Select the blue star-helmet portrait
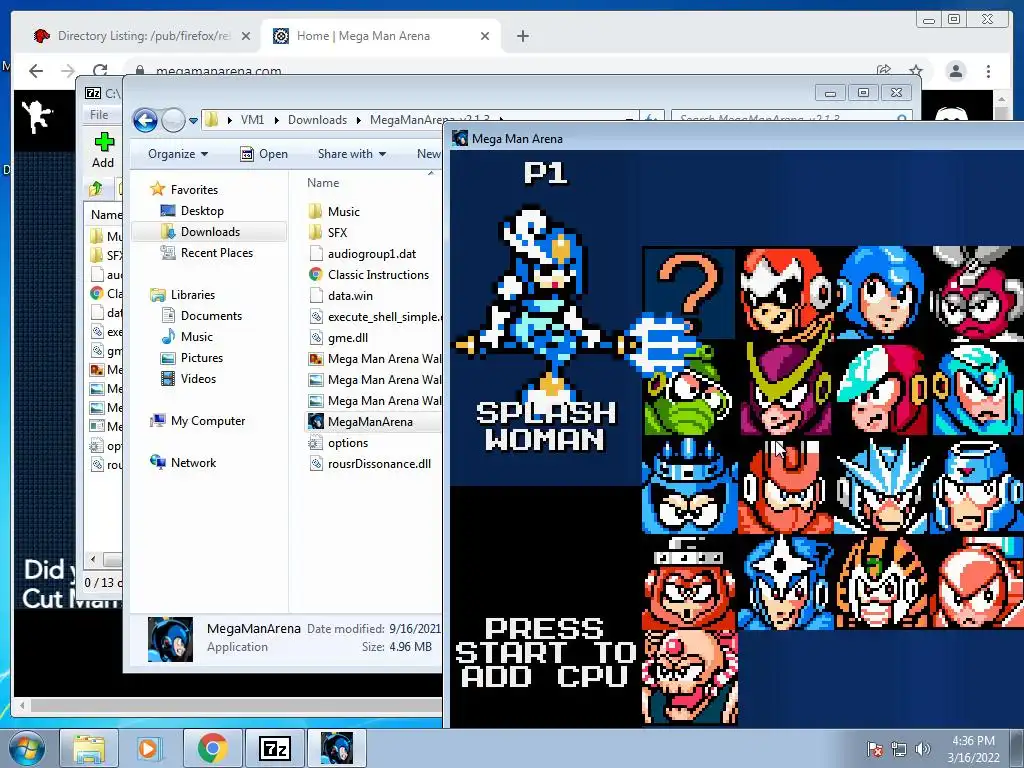Viewport: 1024px width, 768px height. [786, 582]
